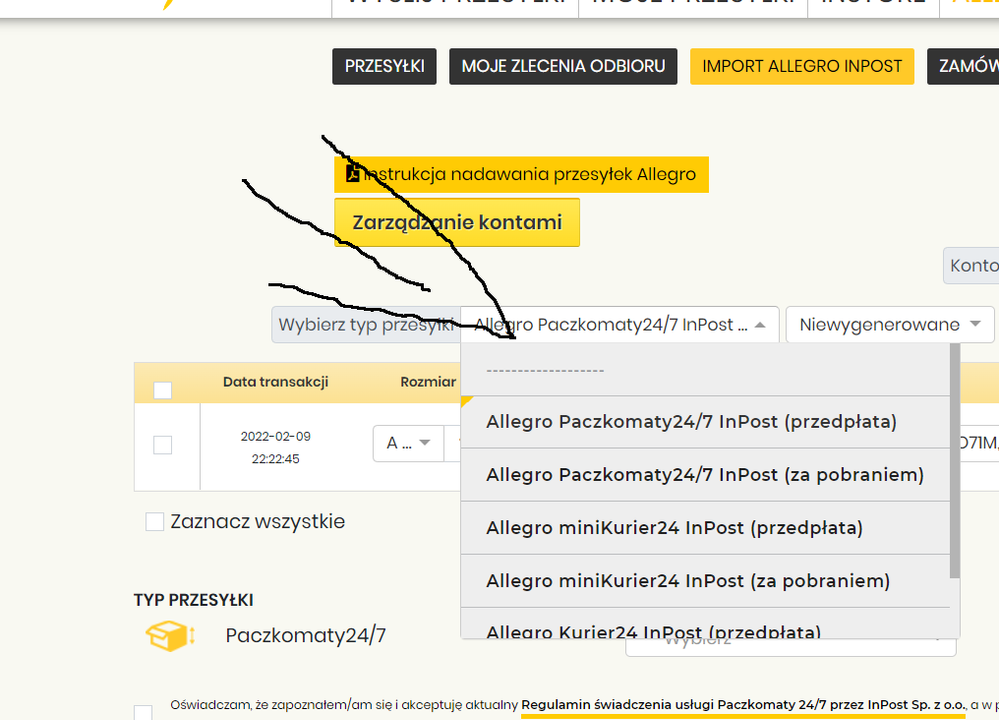The width and height of the screenshot is (999, 720).
Task: Collapse the Allegro Paczkomaty24/7 InPost dropdown
Action: pos(619,325)
